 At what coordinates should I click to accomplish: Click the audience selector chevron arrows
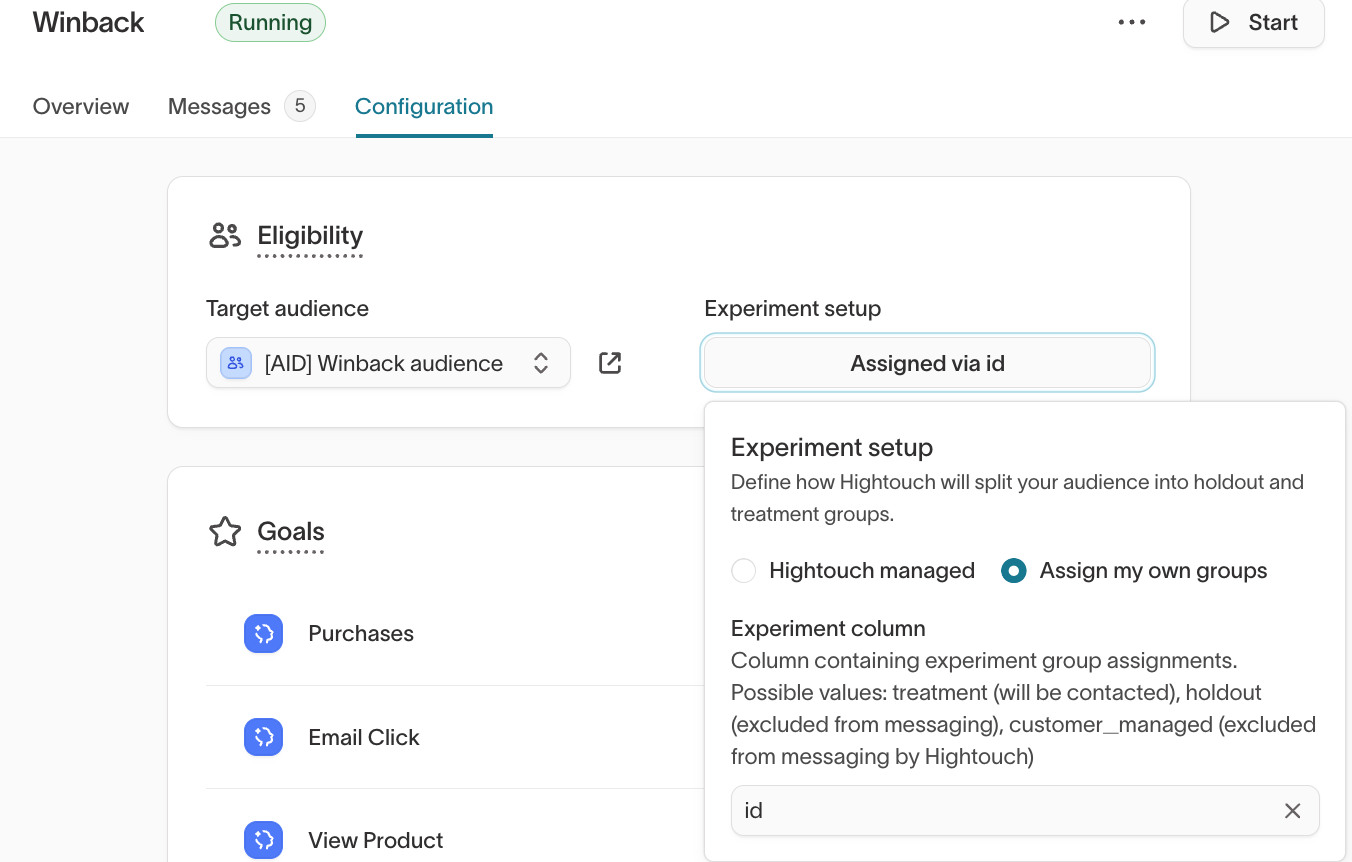point(541,363)
